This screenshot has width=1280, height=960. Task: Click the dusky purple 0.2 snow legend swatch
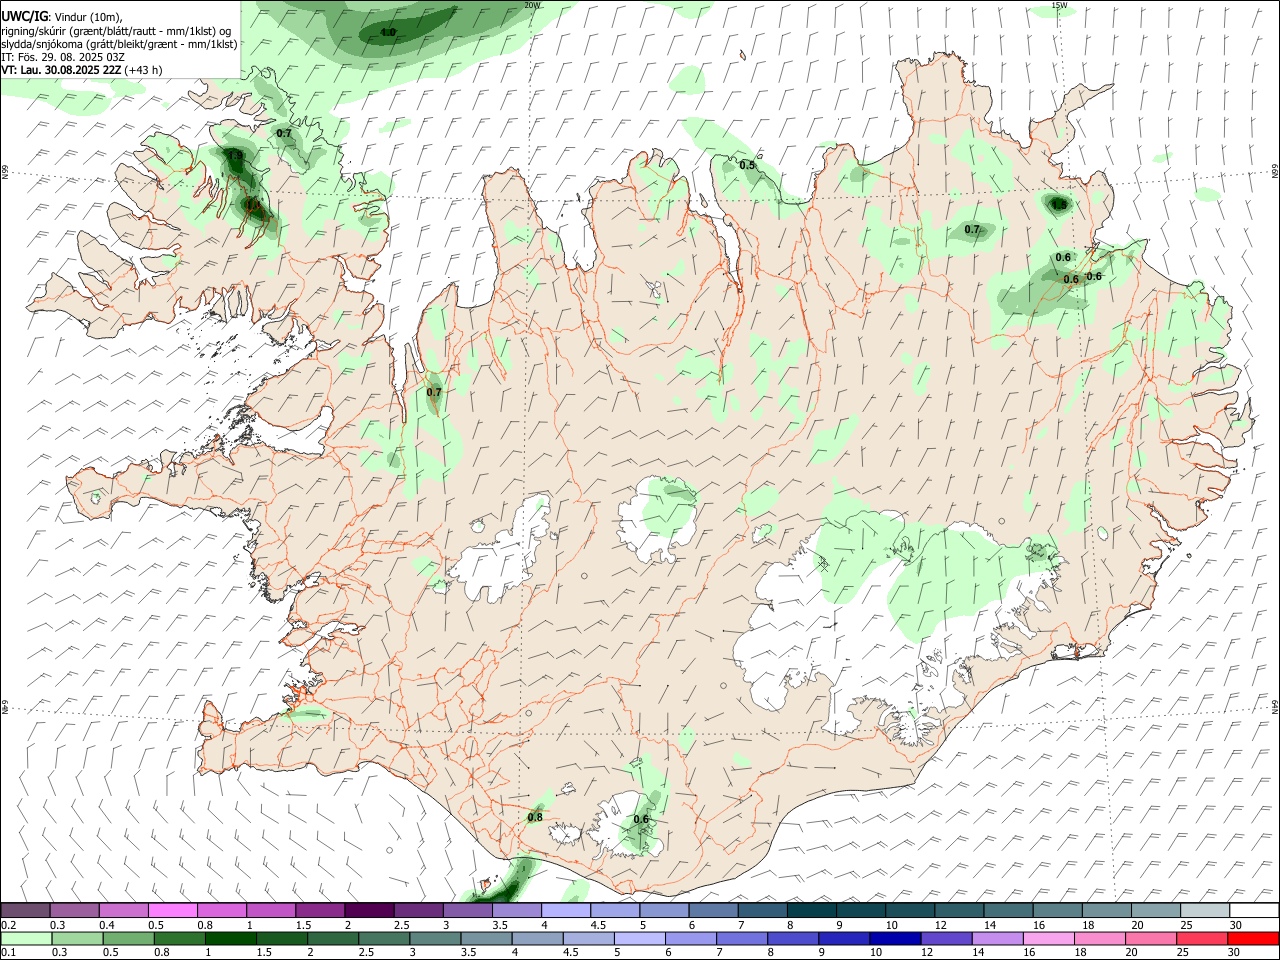[25, 911]
